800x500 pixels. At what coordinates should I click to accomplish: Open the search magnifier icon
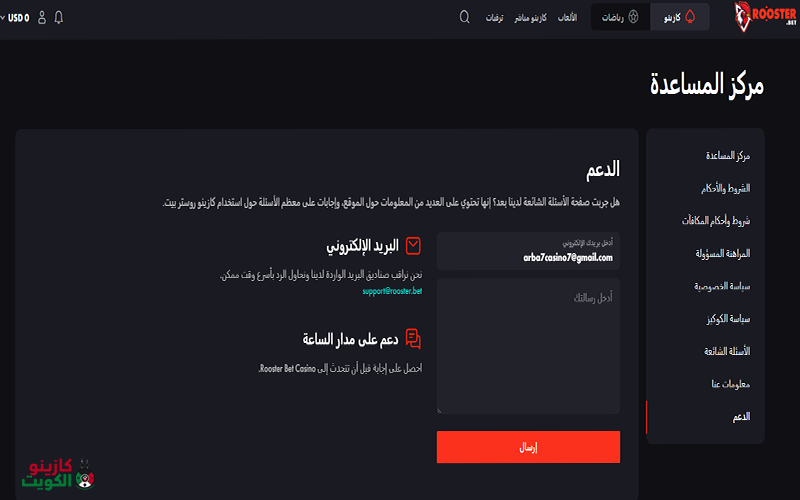click(464, 17)
